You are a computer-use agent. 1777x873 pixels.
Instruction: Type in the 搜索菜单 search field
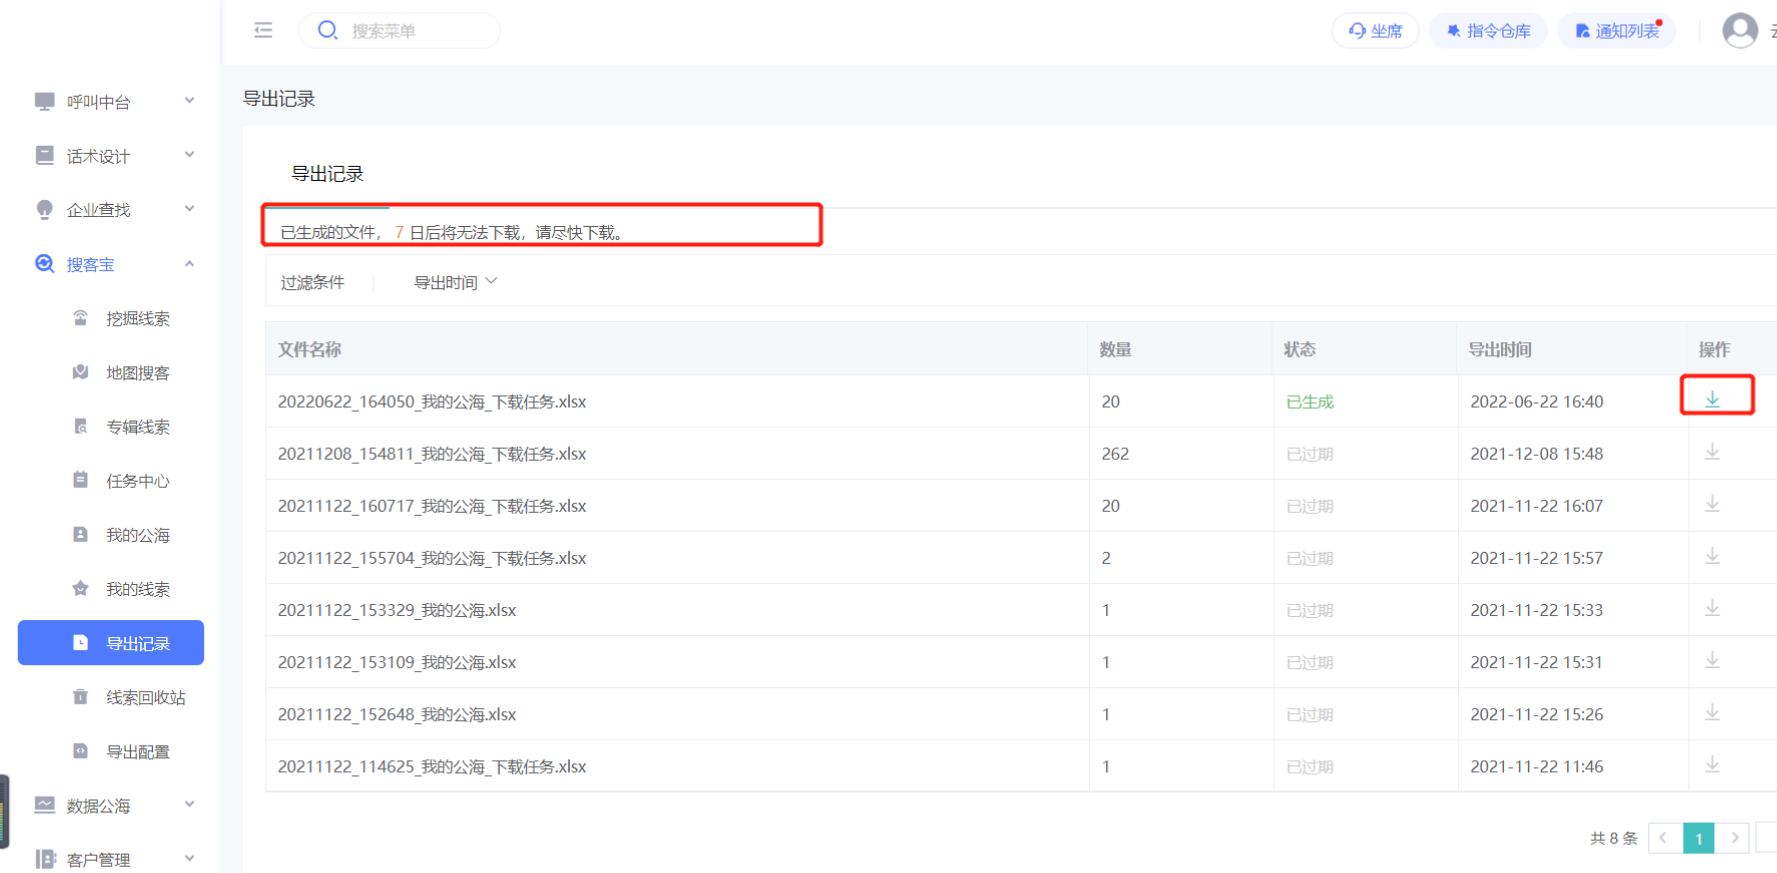(x=415, y=31)
